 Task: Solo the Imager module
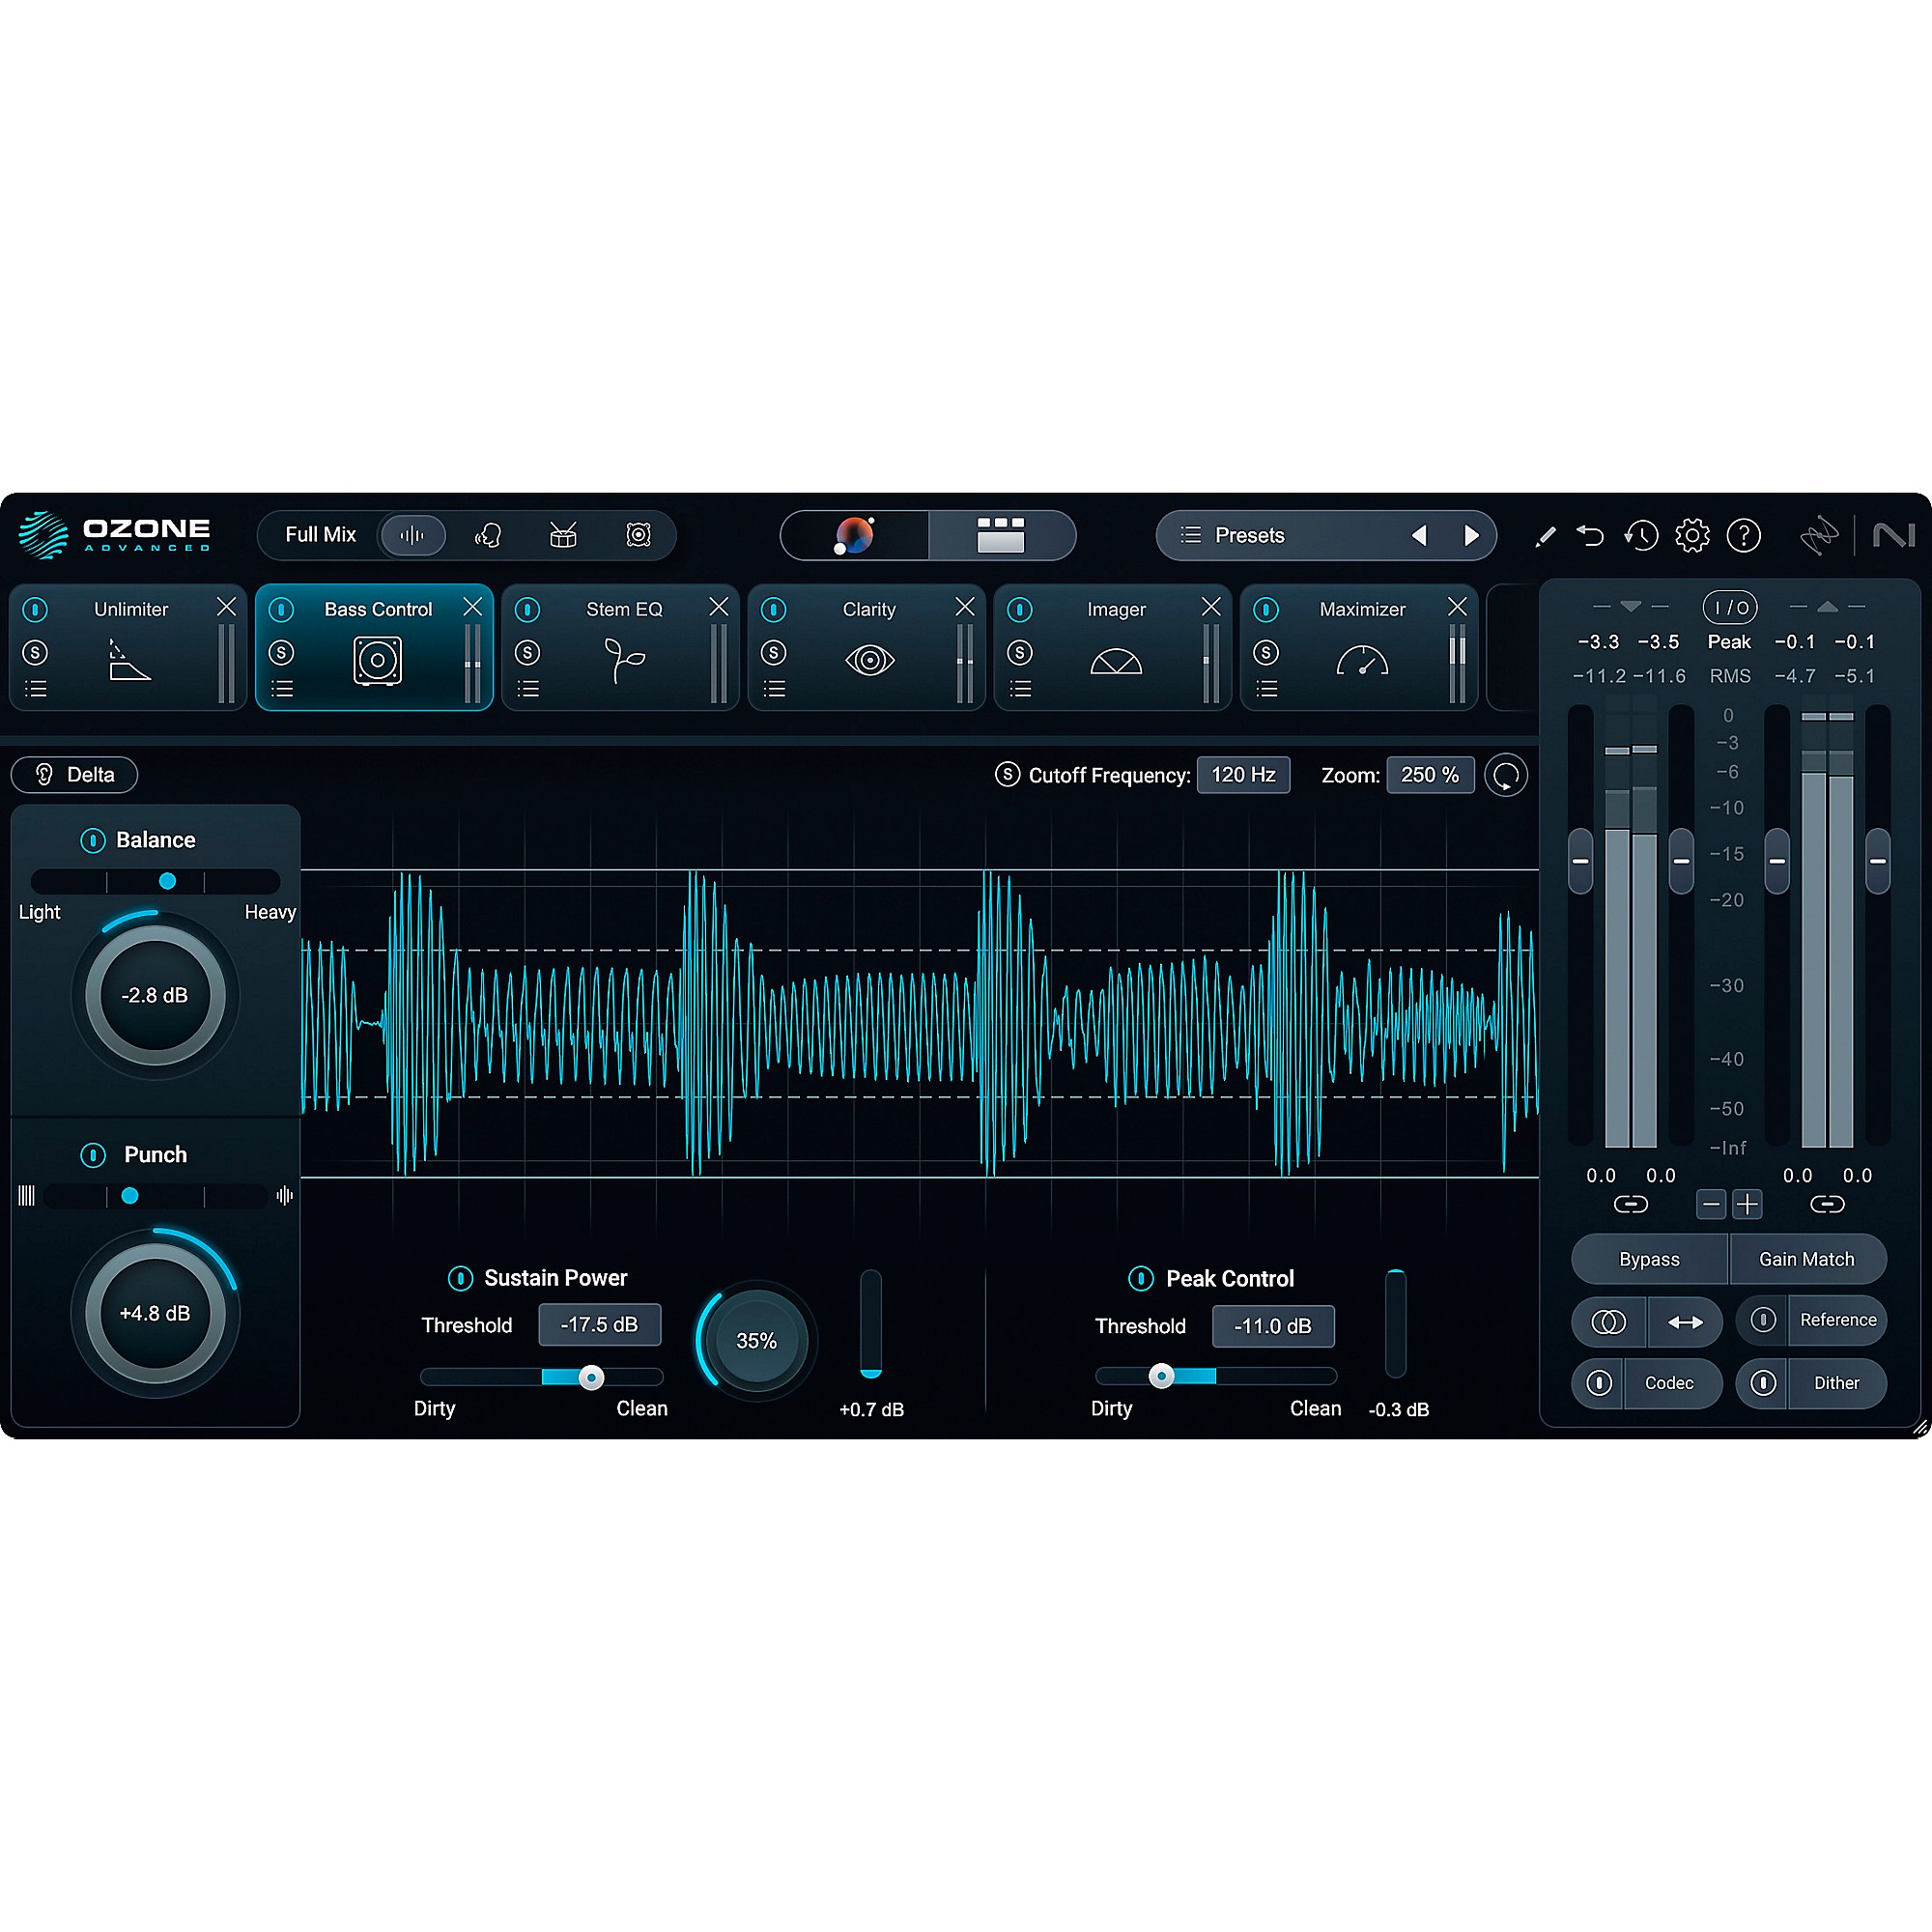pyautogui.click(x=1020, y=652)
